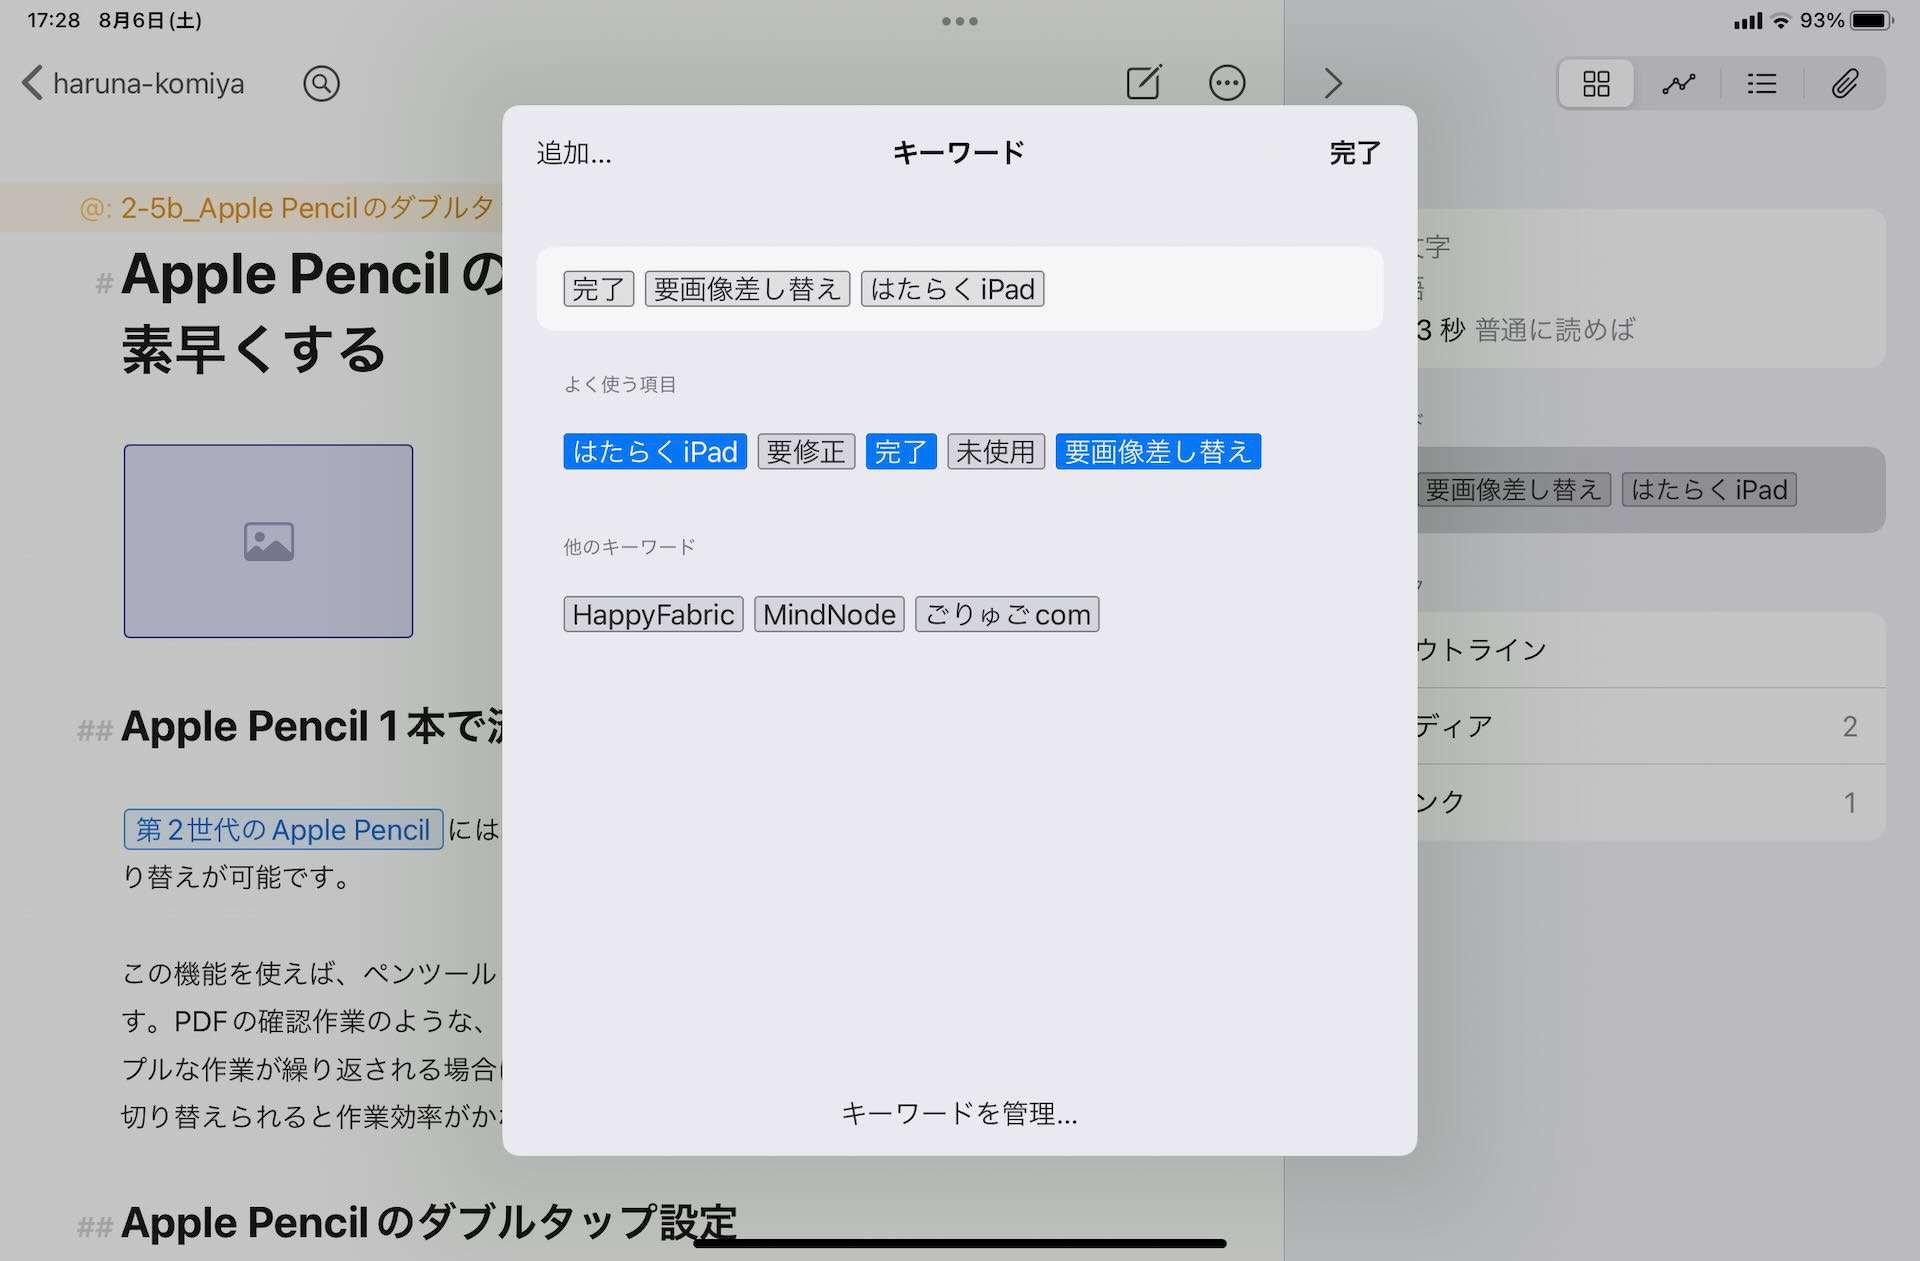1920x1261 pixels.
Task: Go back to haruna-komiya library
Action: coord(133,83)
